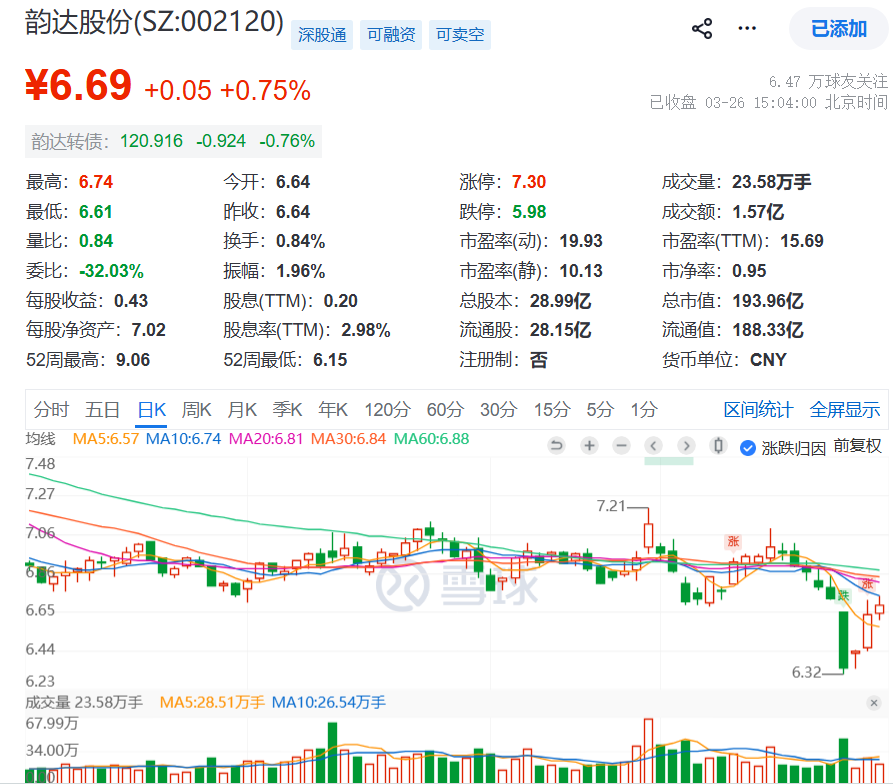This screenshot has width=893, height=784.
Task: Click the 涨停 value 7.30
Action: point(529,182)
